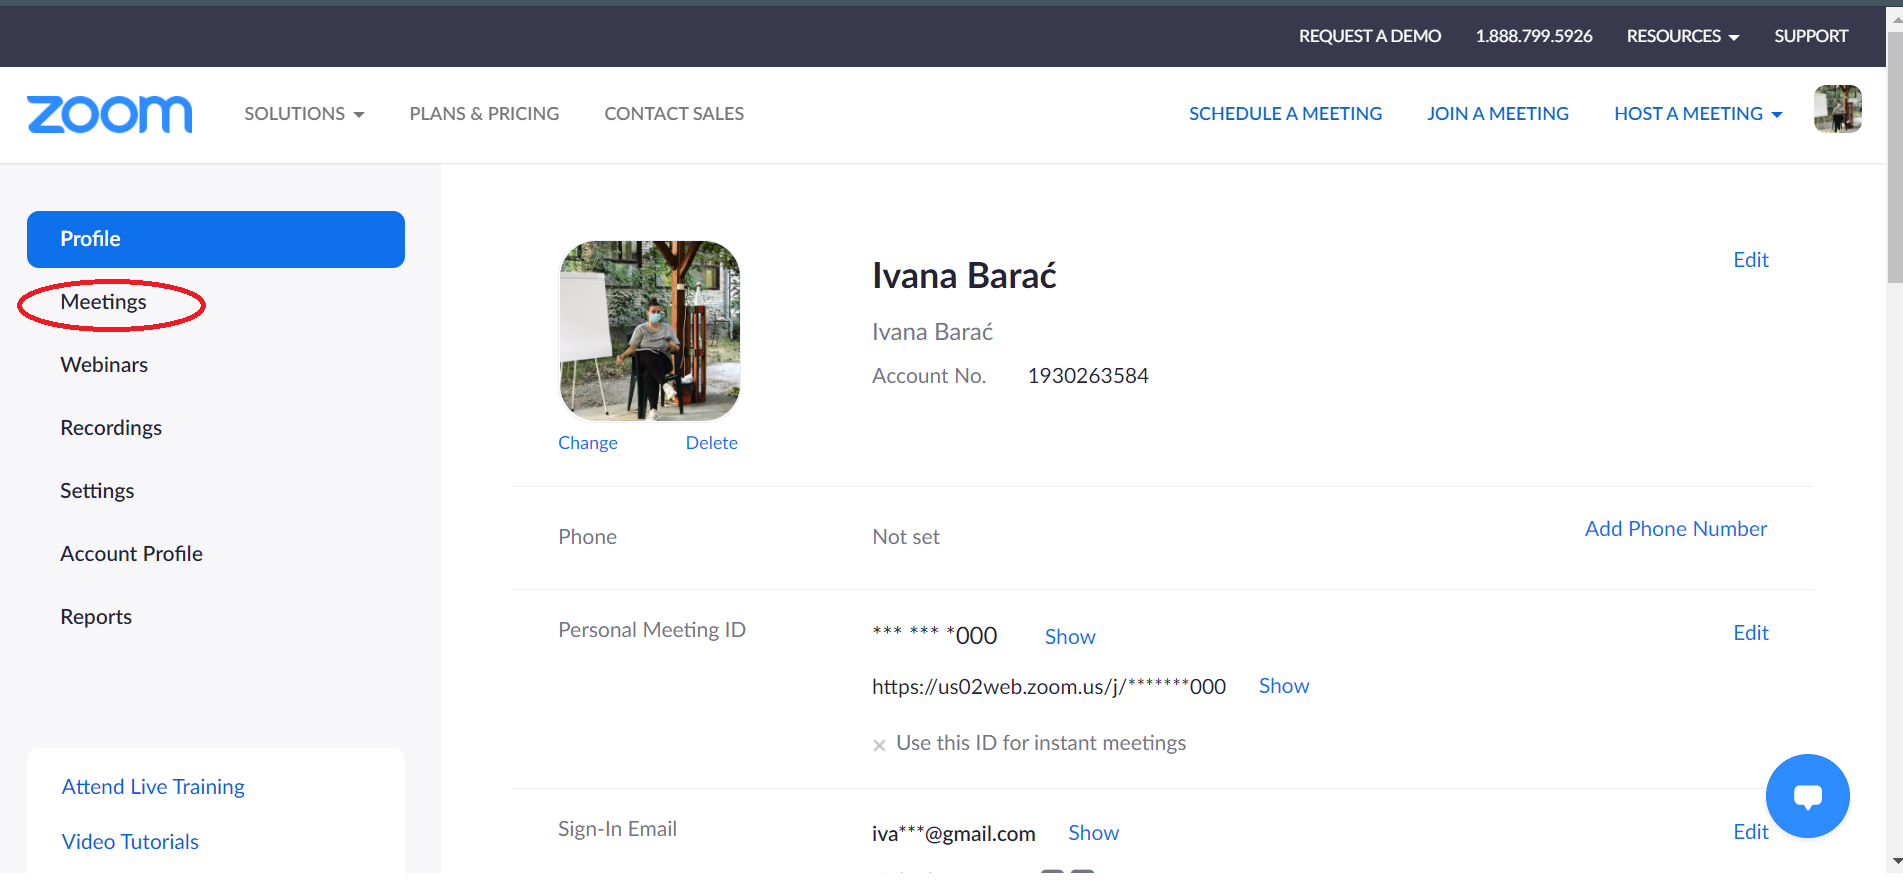1903x887 pixels.
Task: Expand the Resources dropdown
Action: [x=1683, y=36]
